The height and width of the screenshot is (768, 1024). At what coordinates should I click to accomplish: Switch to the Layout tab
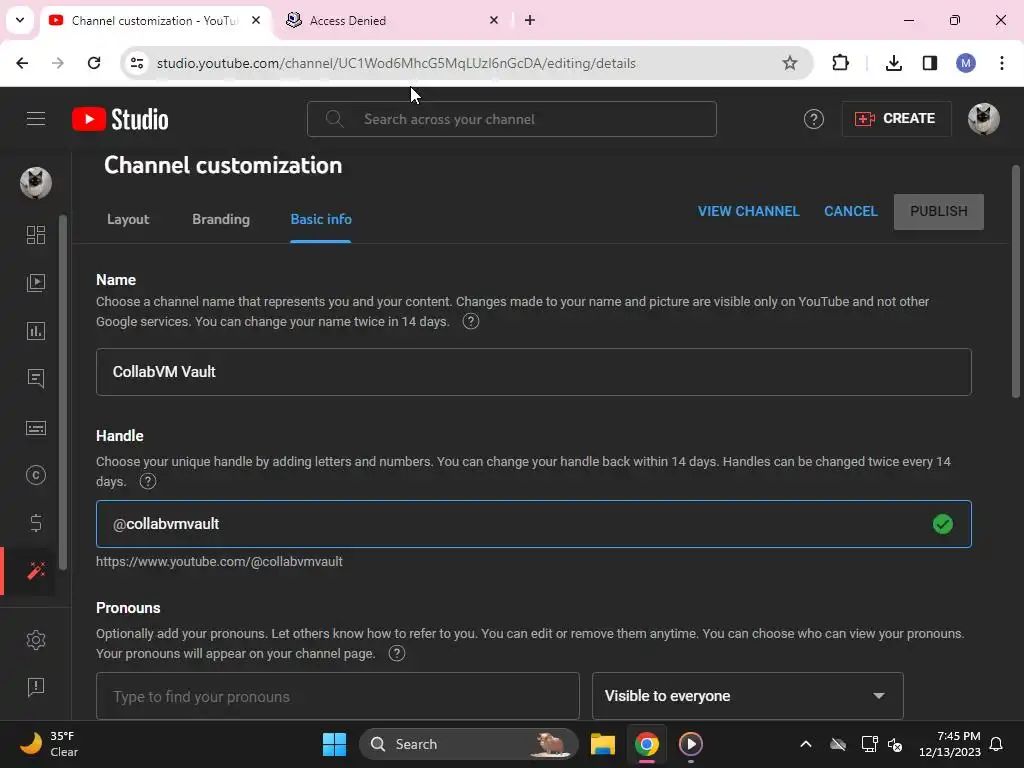click(128, 219)
